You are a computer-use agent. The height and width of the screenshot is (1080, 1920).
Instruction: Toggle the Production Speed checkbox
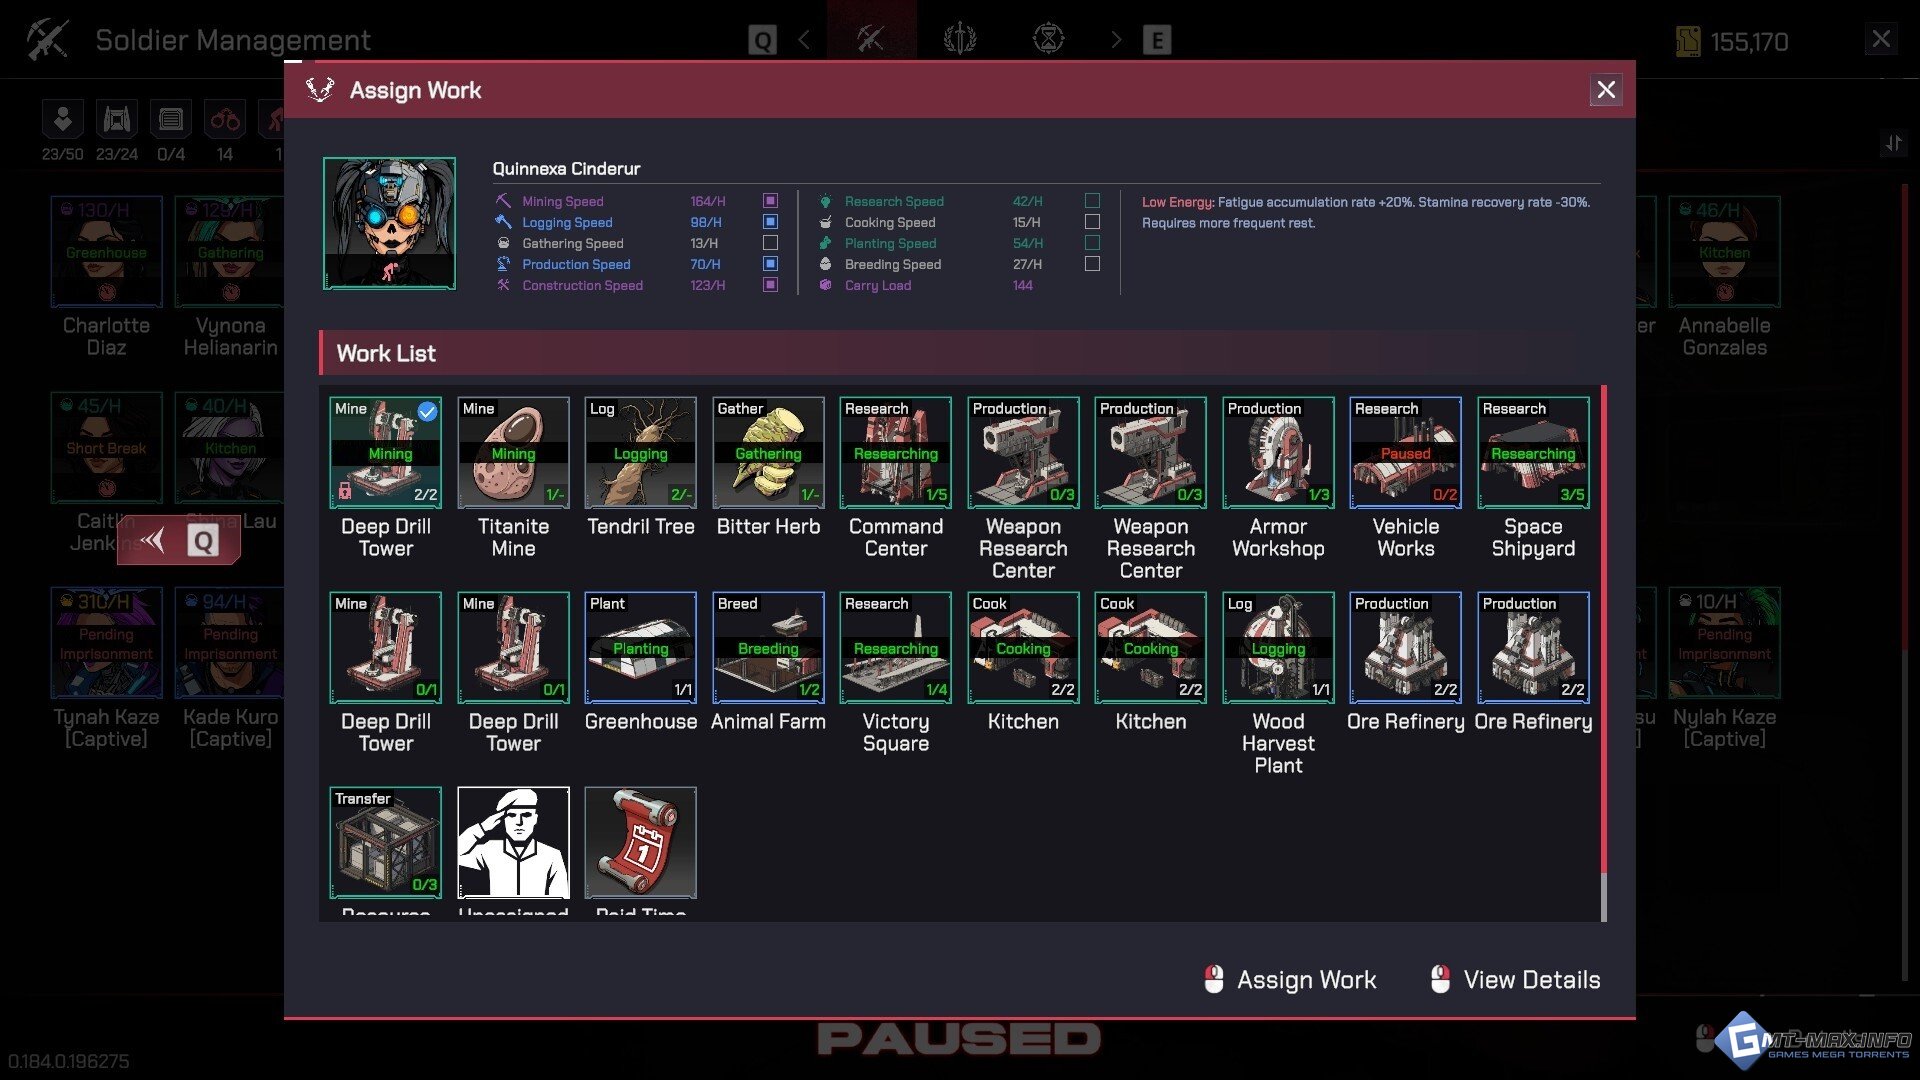(770, 264)
